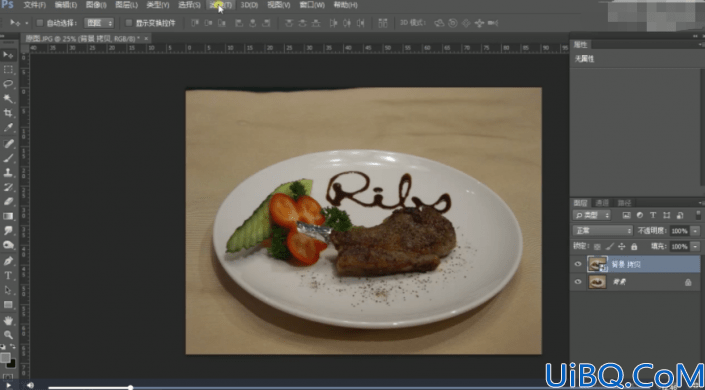Open the layer filter 类型 dropdown
The width and height of the screenshot is (705, 390).
591,215
